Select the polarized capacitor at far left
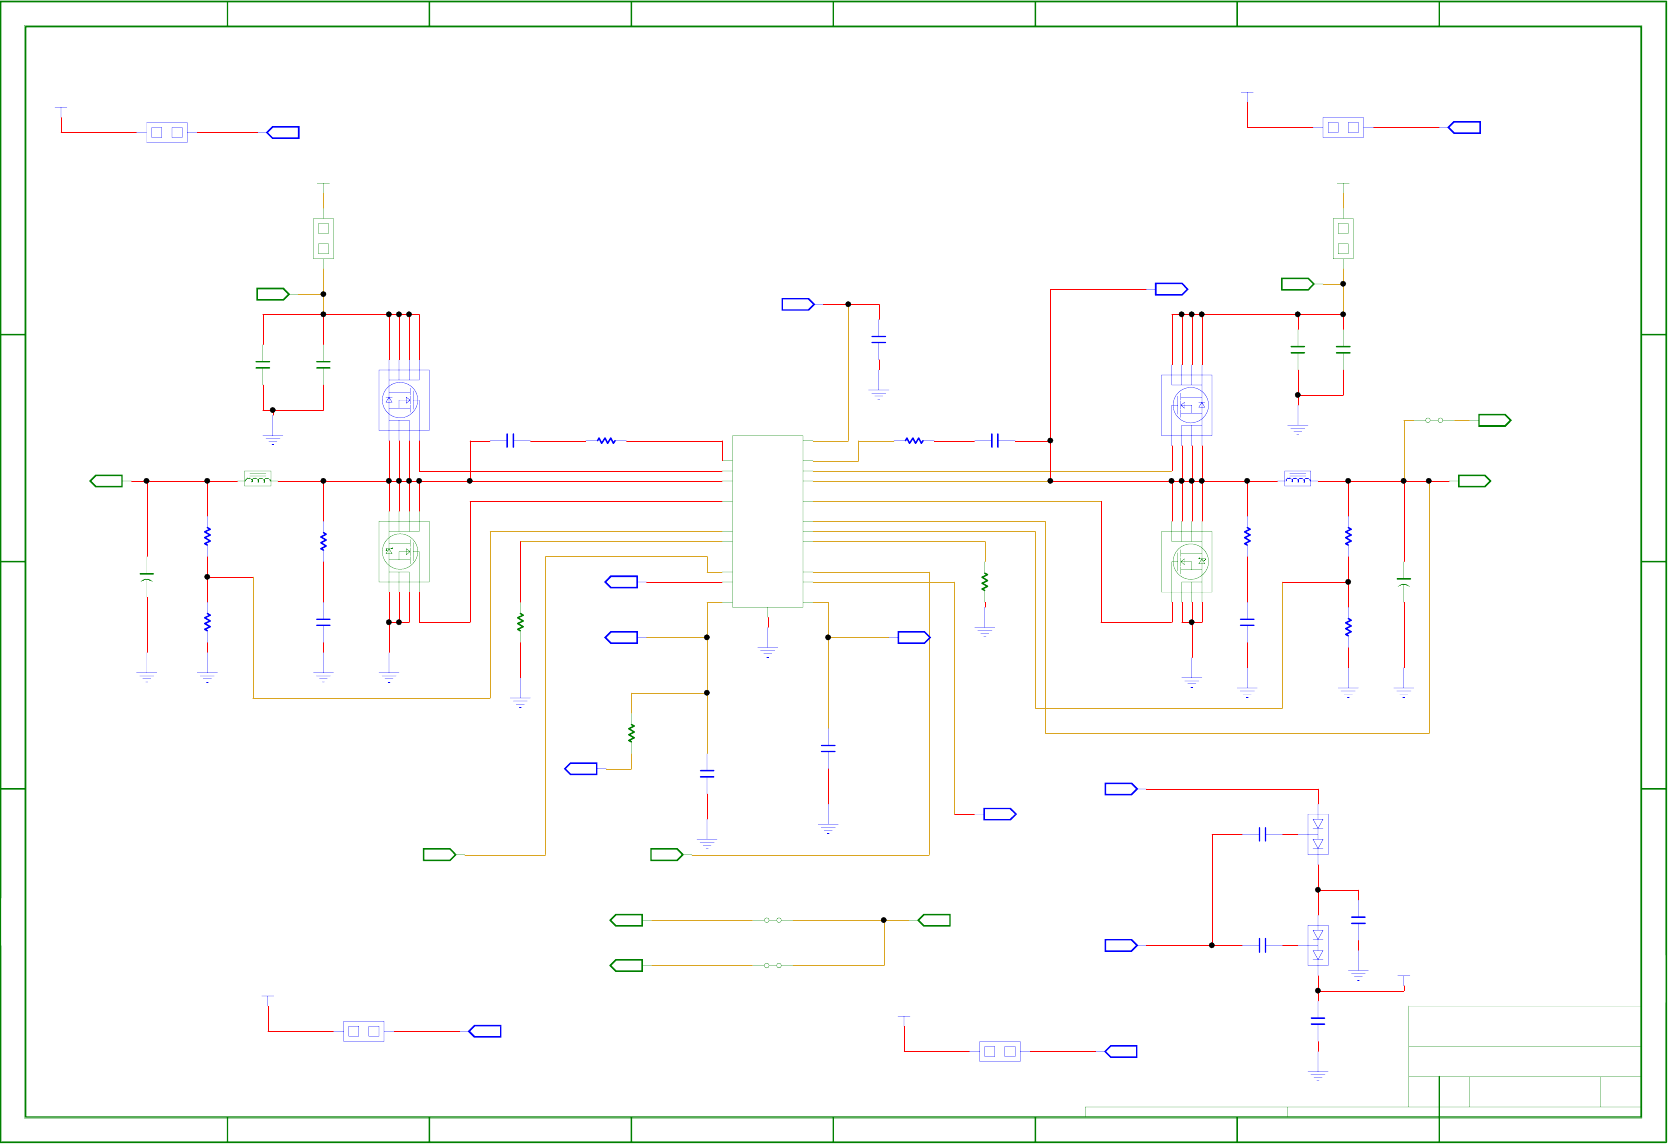1668x1144 pixels. tap(147, 577)
